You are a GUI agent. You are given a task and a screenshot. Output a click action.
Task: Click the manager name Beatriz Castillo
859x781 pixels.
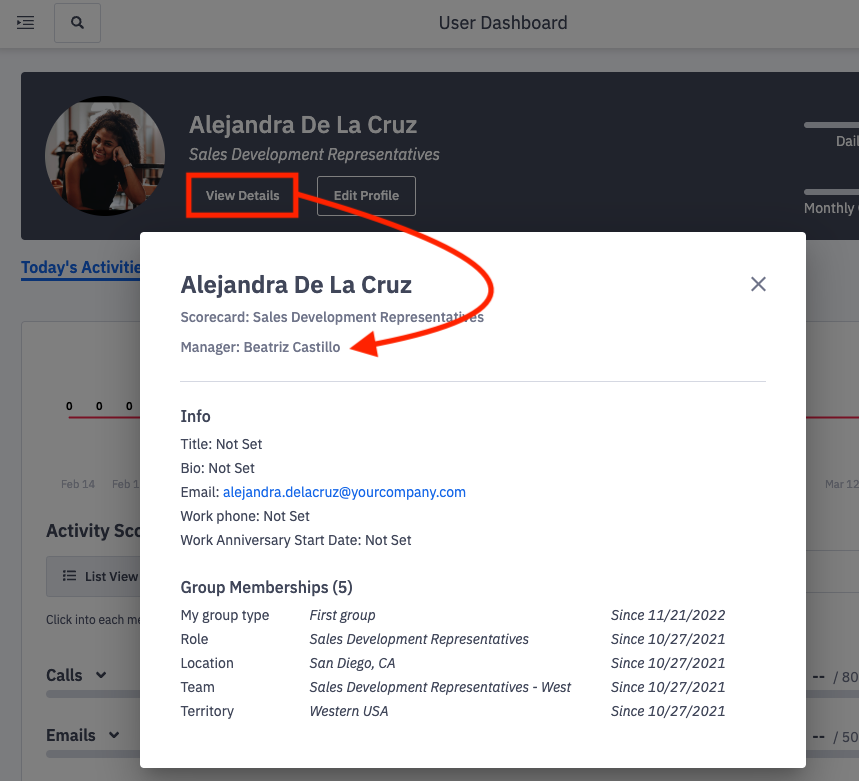click(292, 347)
